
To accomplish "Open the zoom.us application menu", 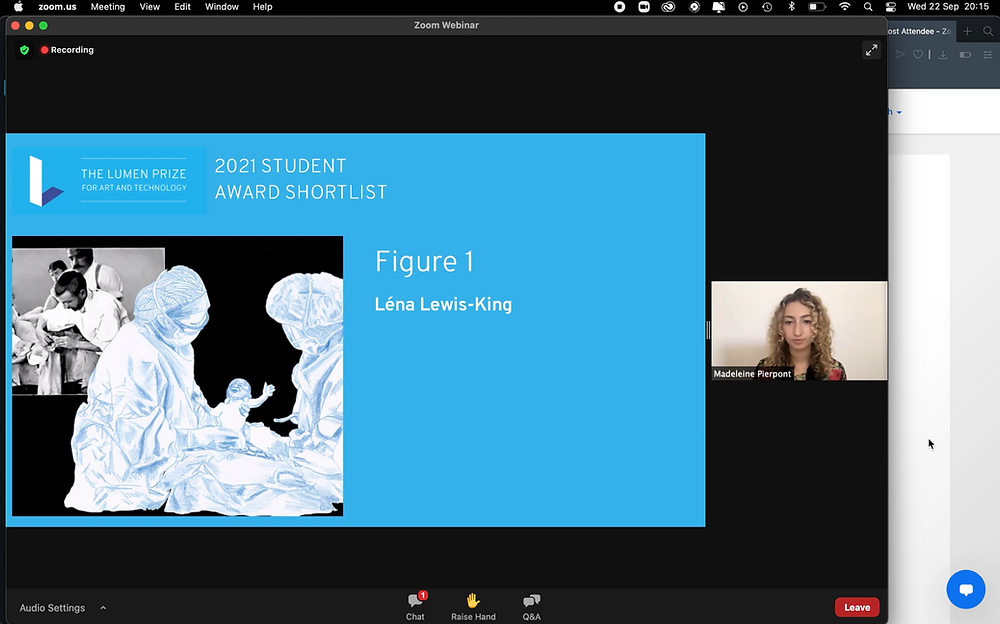I will 57,7.
